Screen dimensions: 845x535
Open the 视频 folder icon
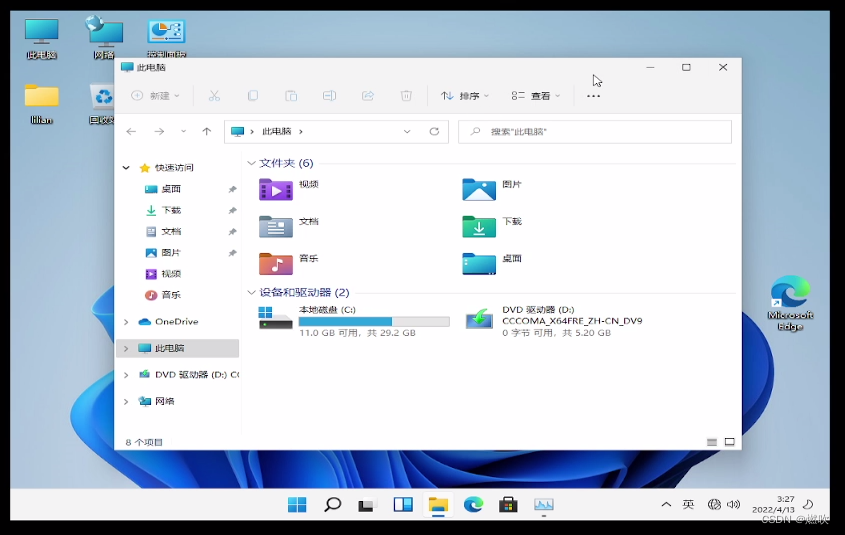pyautogui.click(x=275, y=190)
